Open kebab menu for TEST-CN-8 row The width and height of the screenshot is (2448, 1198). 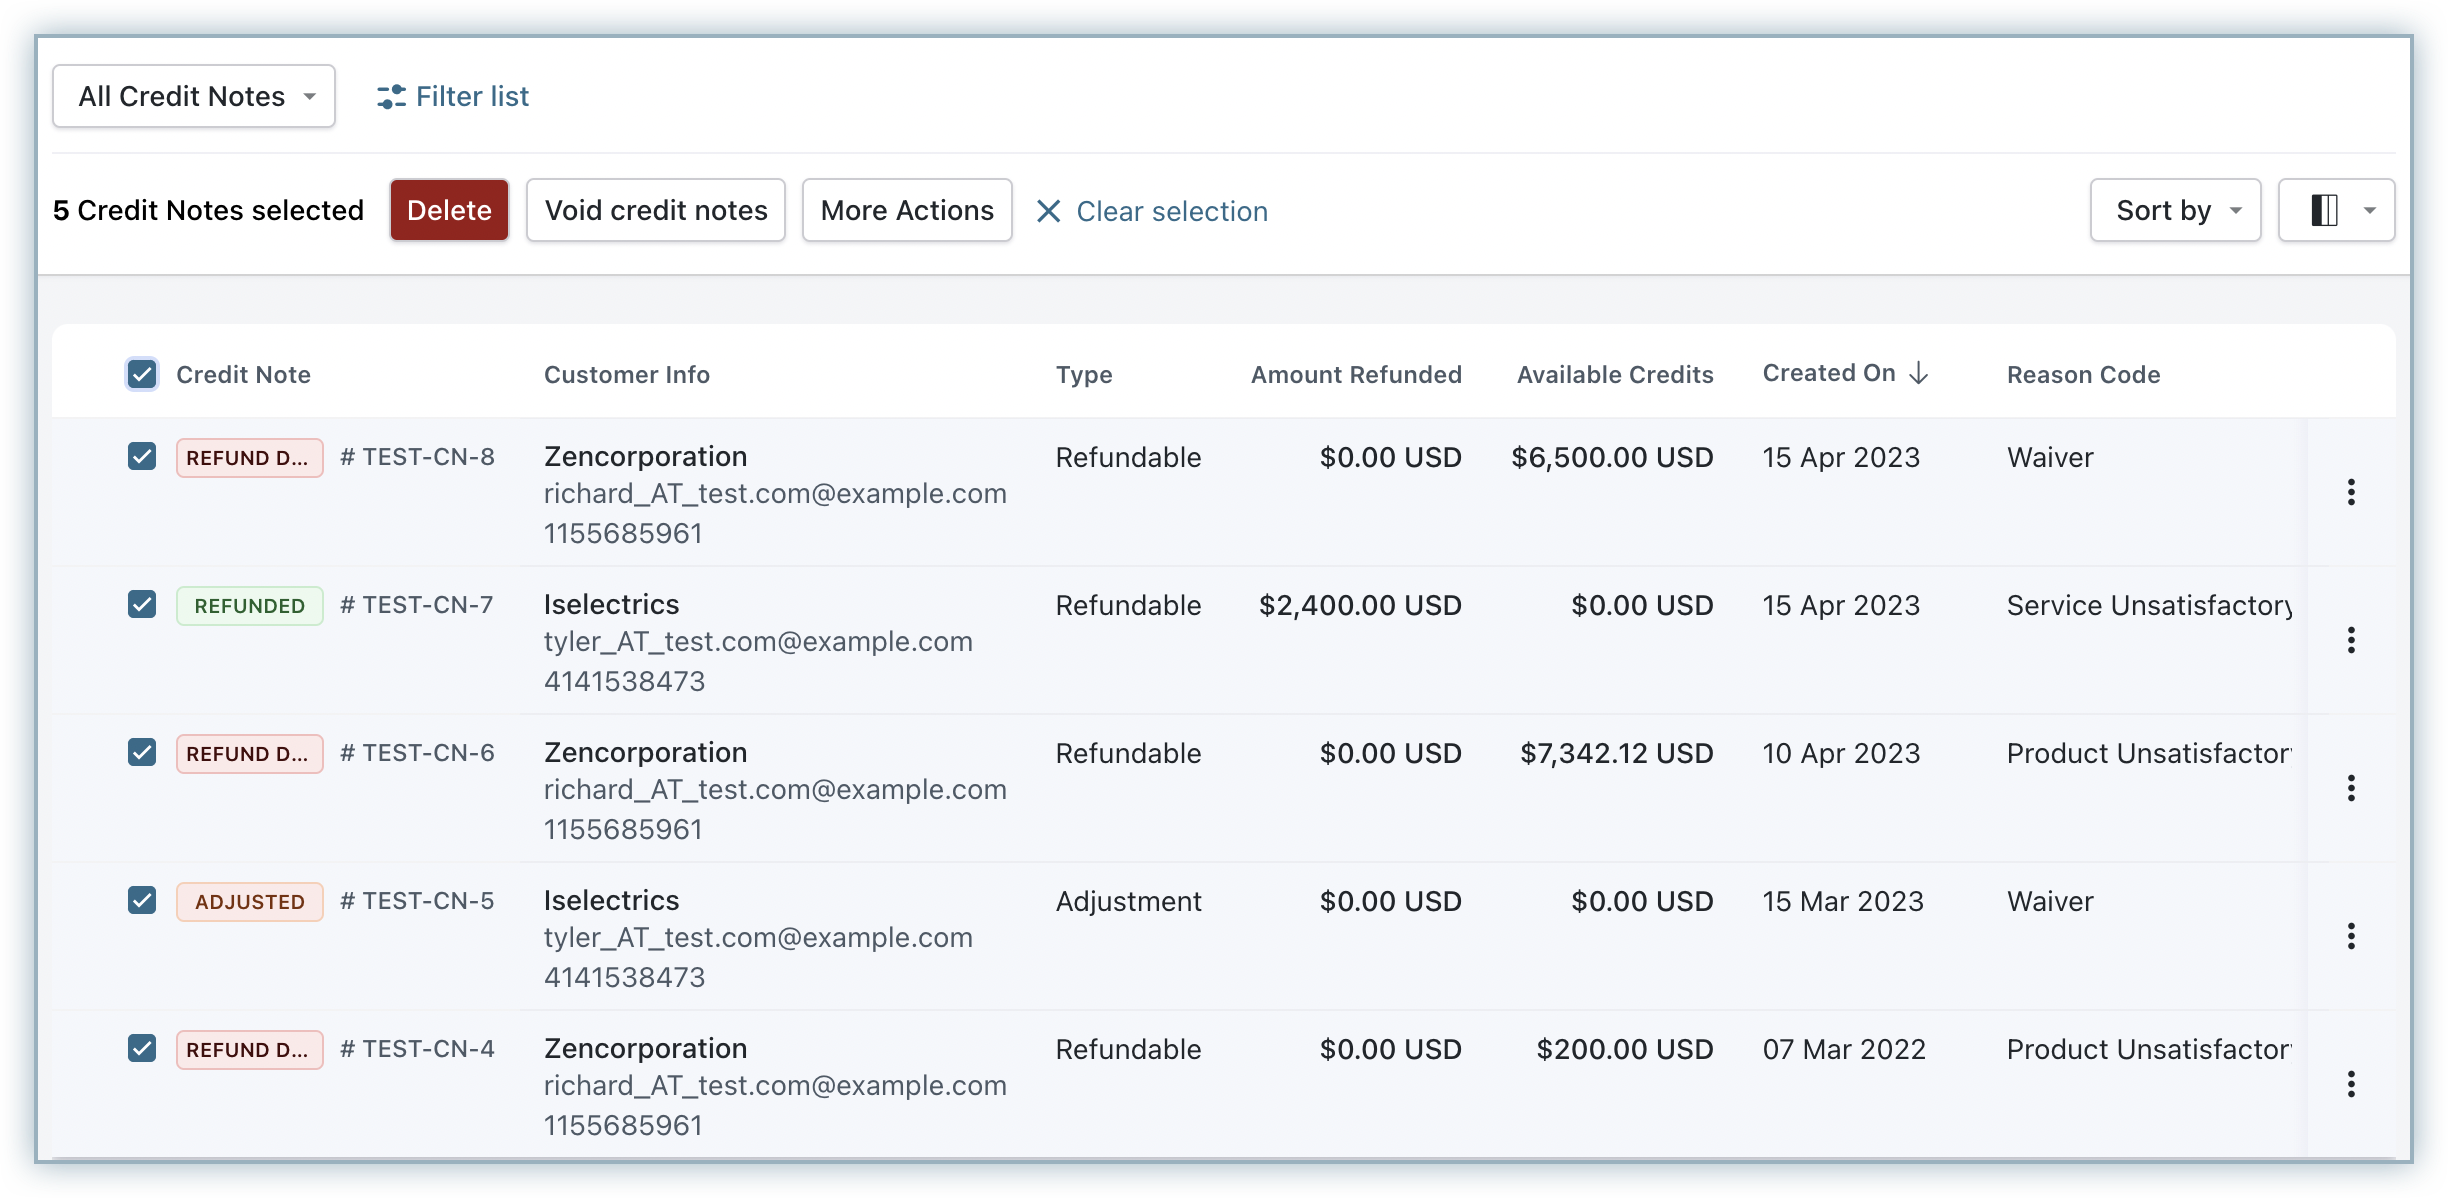2350,492
